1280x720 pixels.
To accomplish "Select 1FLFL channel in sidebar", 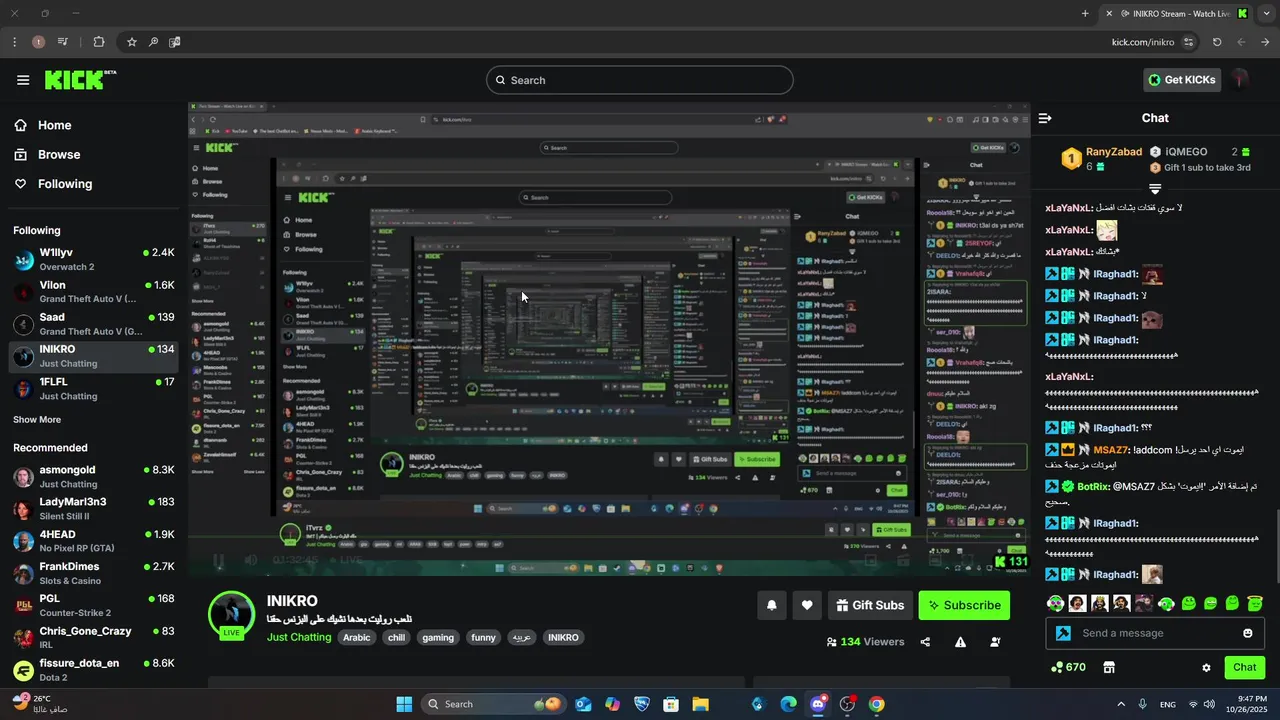I will click(94, 389).
